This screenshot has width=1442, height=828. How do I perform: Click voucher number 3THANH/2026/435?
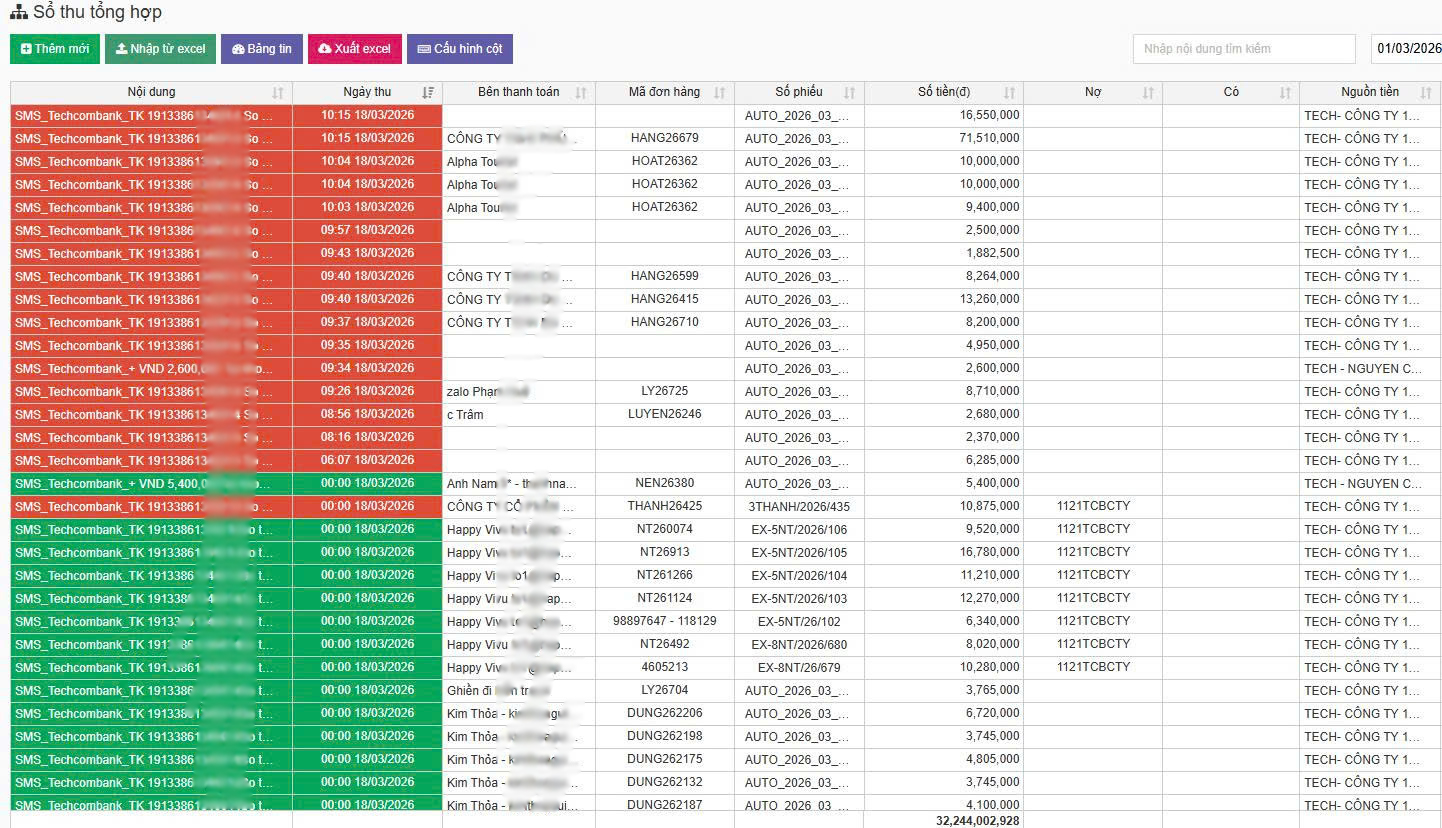(x=798, y=507)
